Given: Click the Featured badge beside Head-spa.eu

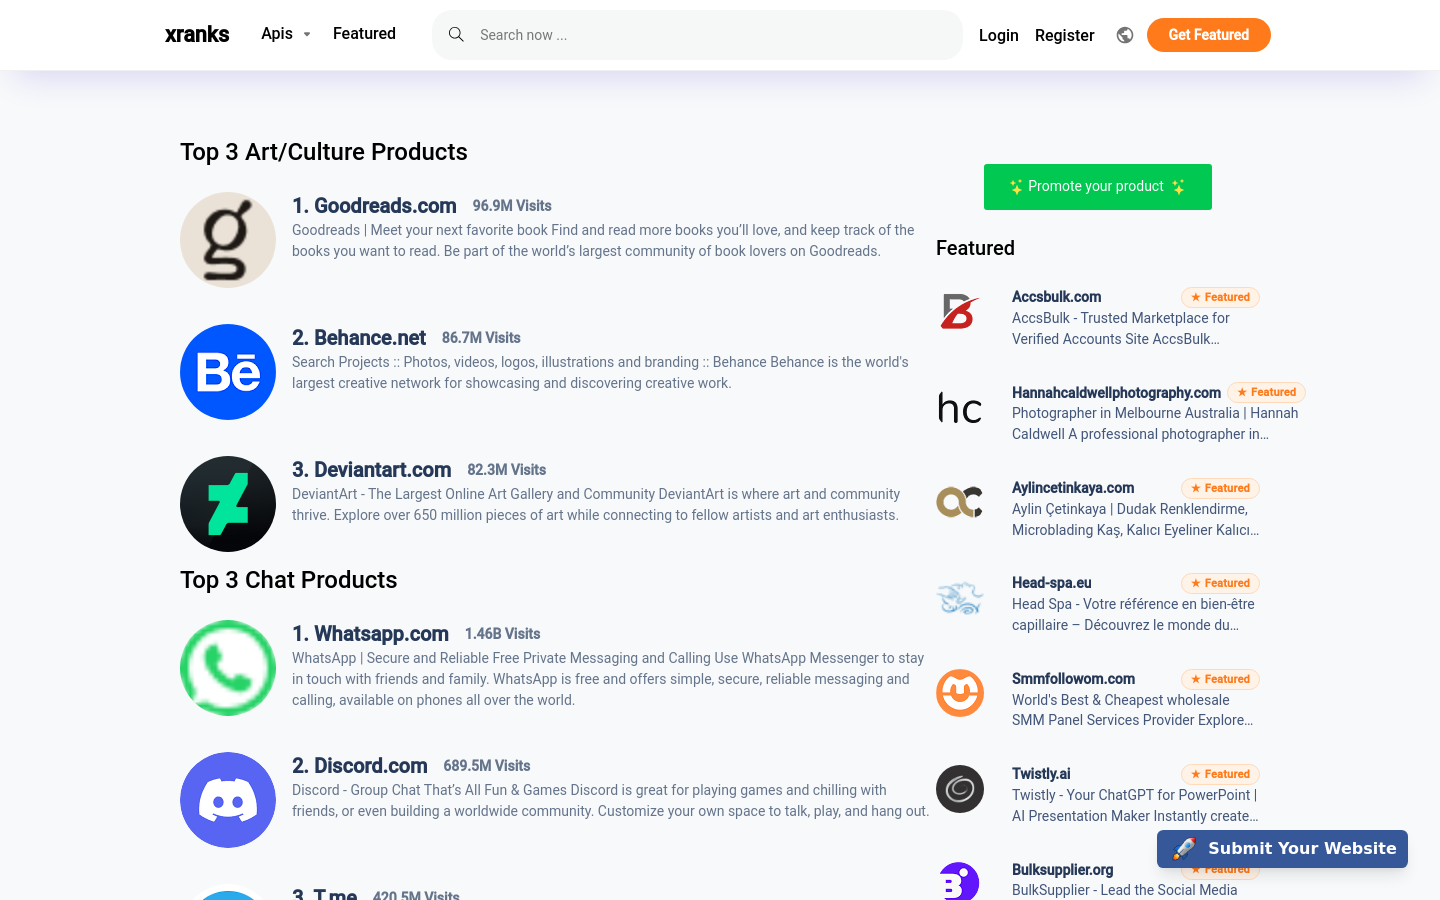Looking at the screenshot, I should click(1220, 583).
